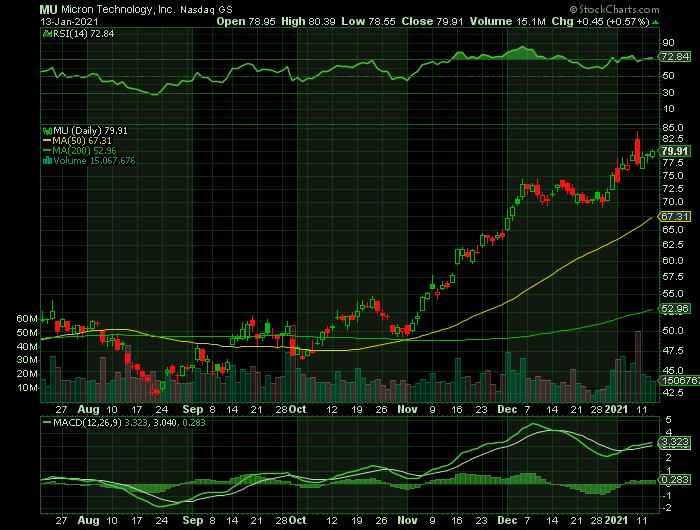Click the Chg +0.45 (+0.57%) readout
The image size is (700, 530).
(600, 21)
